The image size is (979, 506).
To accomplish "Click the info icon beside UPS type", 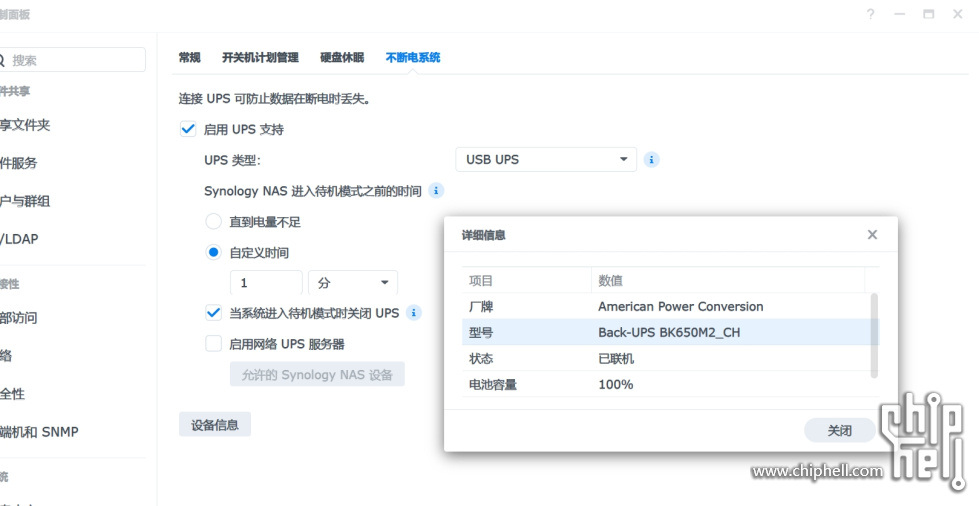I will [x=651, y=160].
